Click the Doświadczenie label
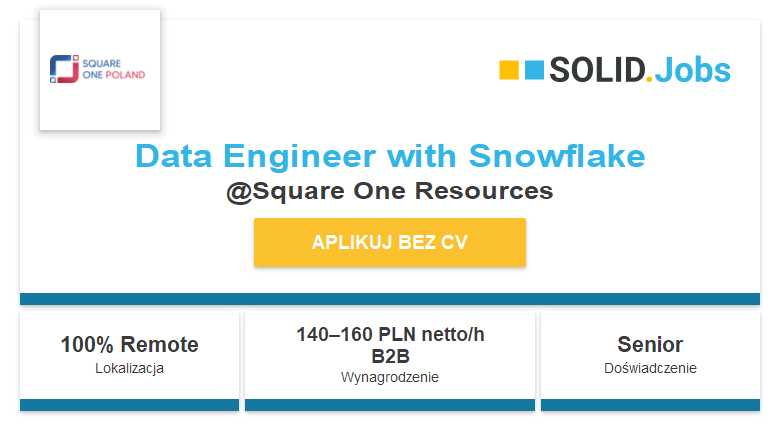780x431 pixels. [x=650, y=368]
